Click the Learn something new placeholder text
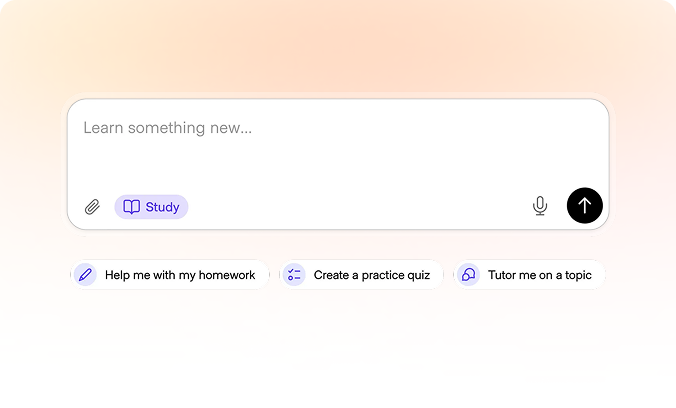 pos(168,128)
